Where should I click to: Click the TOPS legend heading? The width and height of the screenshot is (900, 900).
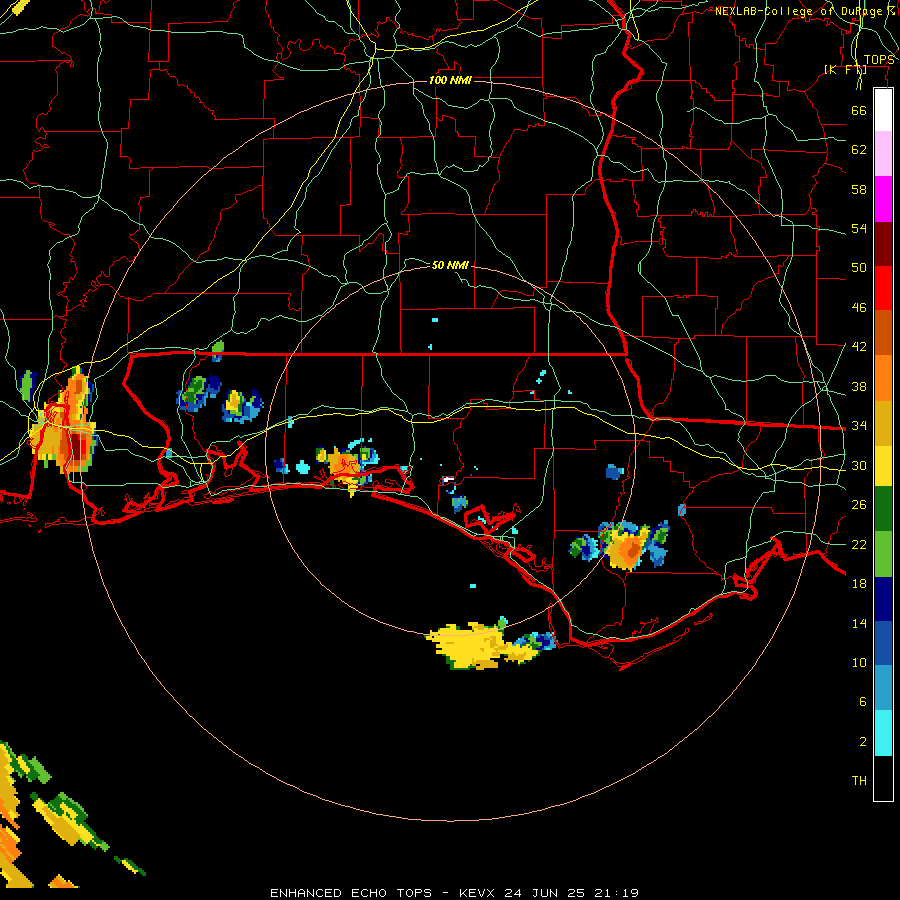point(879,60)
